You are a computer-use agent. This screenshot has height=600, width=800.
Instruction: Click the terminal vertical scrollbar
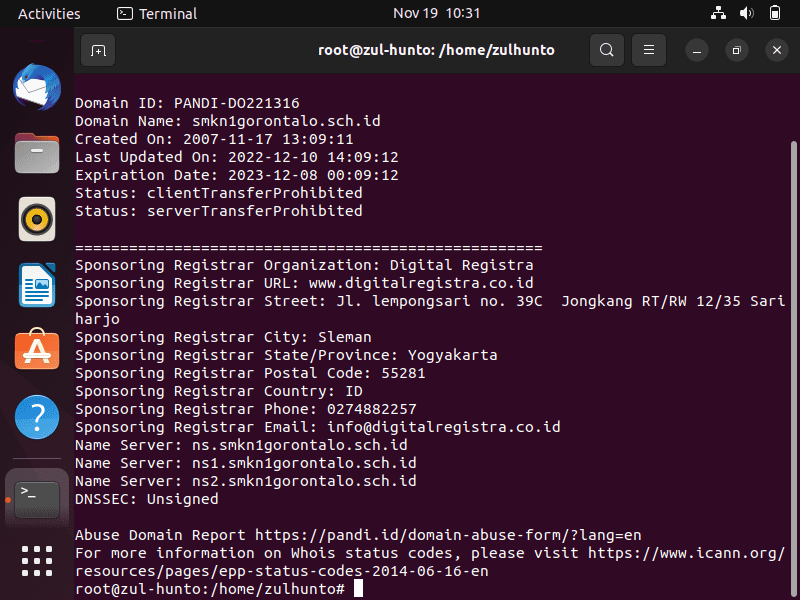[x=793, y=370]
